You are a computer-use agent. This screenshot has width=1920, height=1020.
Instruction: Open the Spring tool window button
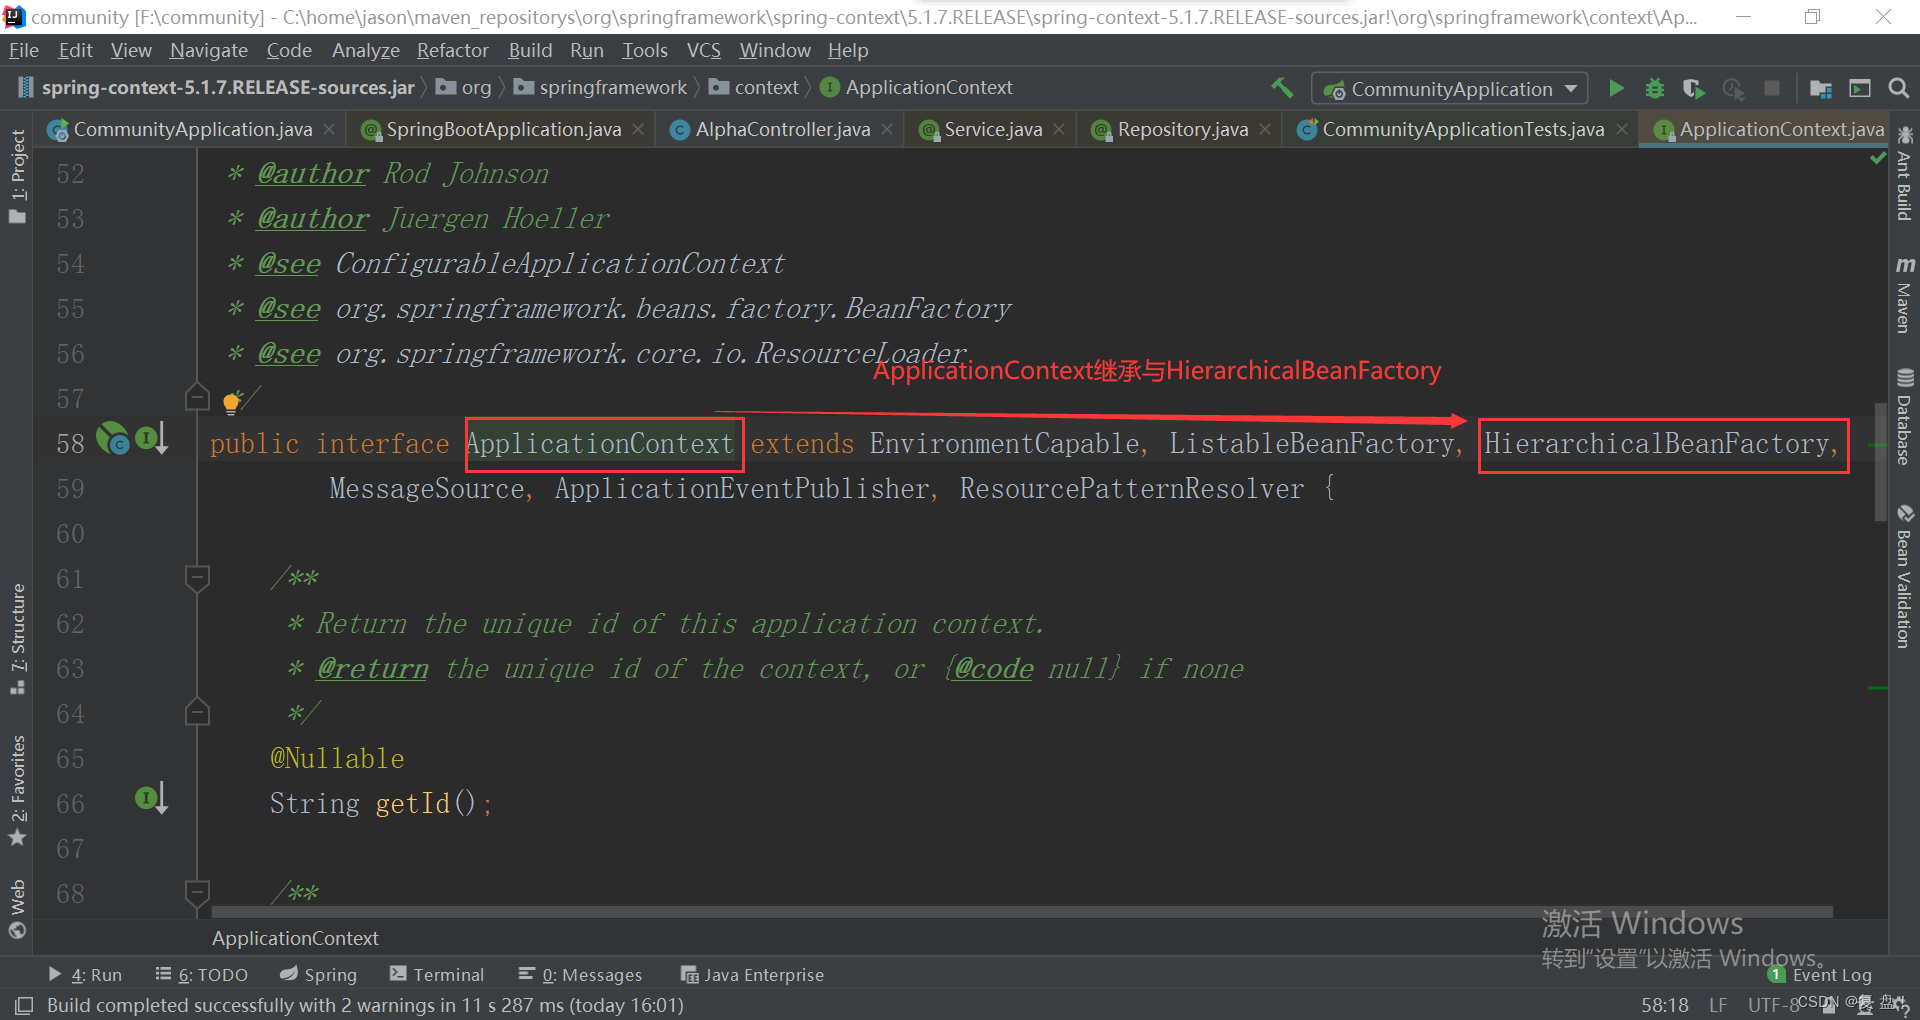(x=318, y=975)
